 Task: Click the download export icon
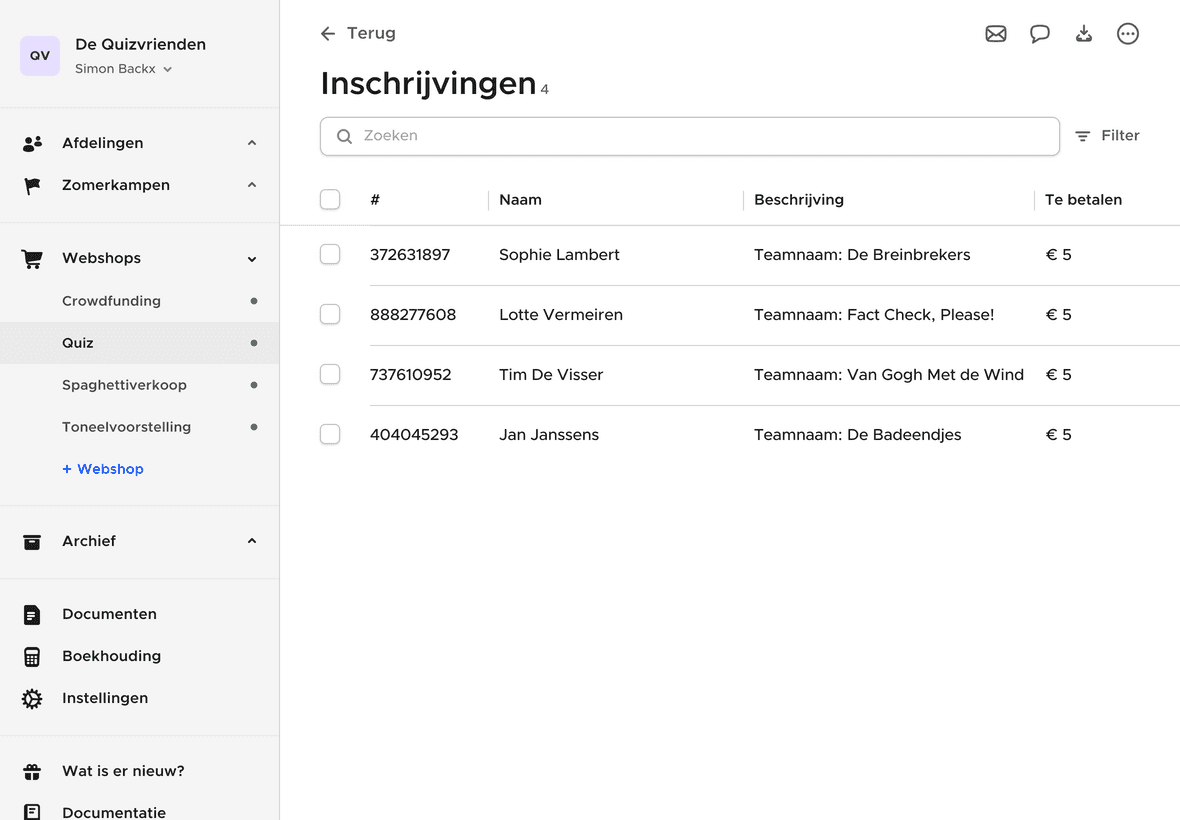tap(1084, 34)
